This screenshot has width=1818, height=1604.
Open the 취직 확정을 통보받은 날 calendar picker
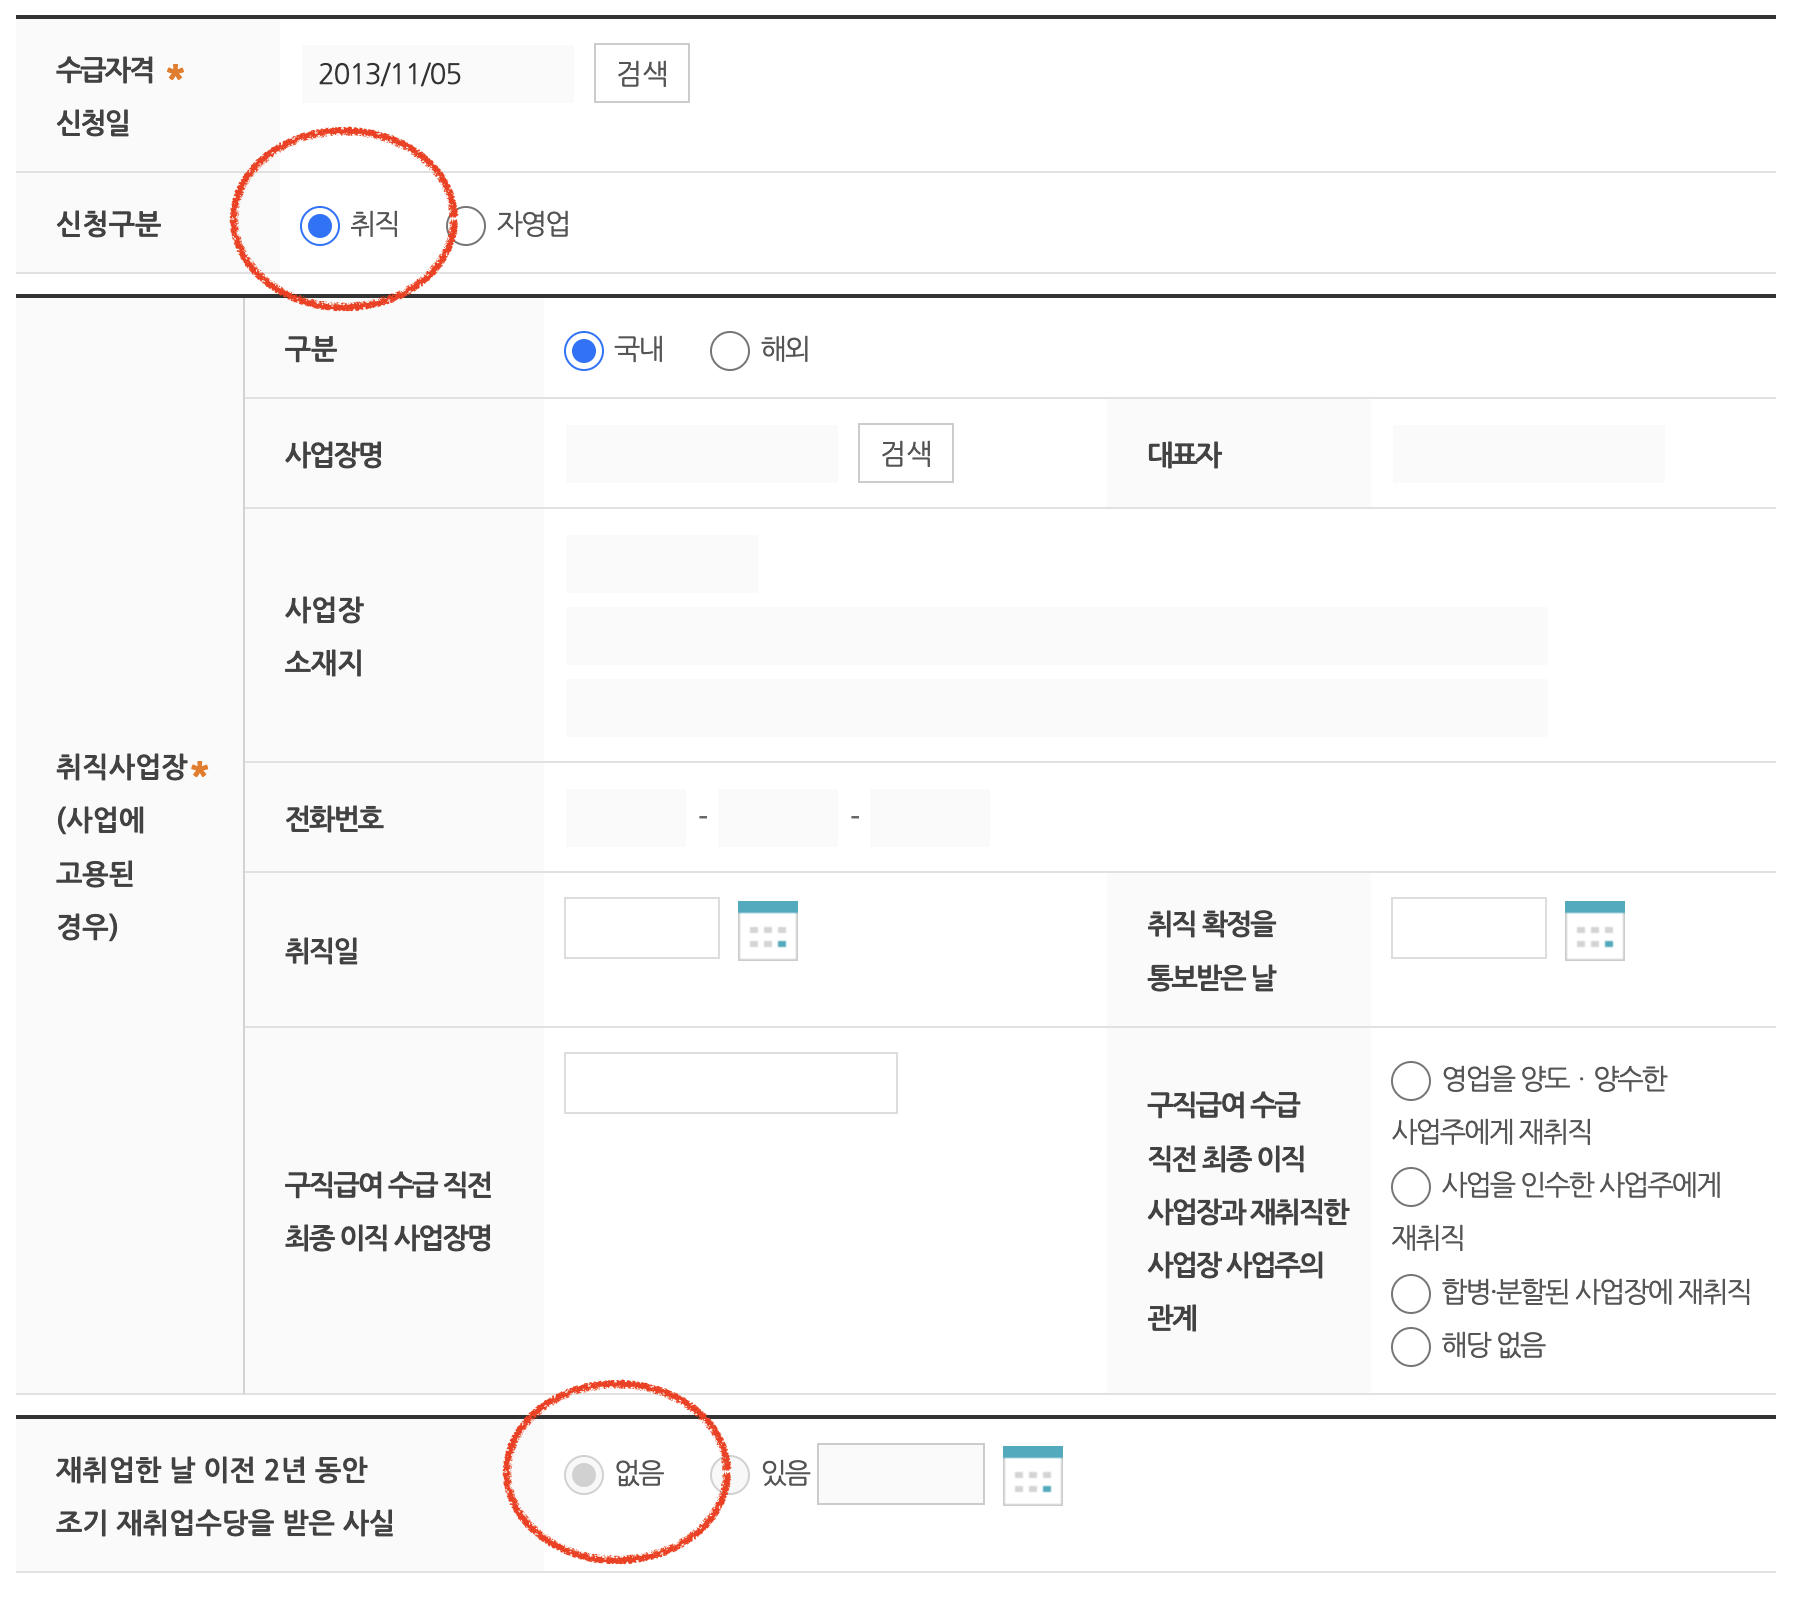click(x=1597, y=929)
